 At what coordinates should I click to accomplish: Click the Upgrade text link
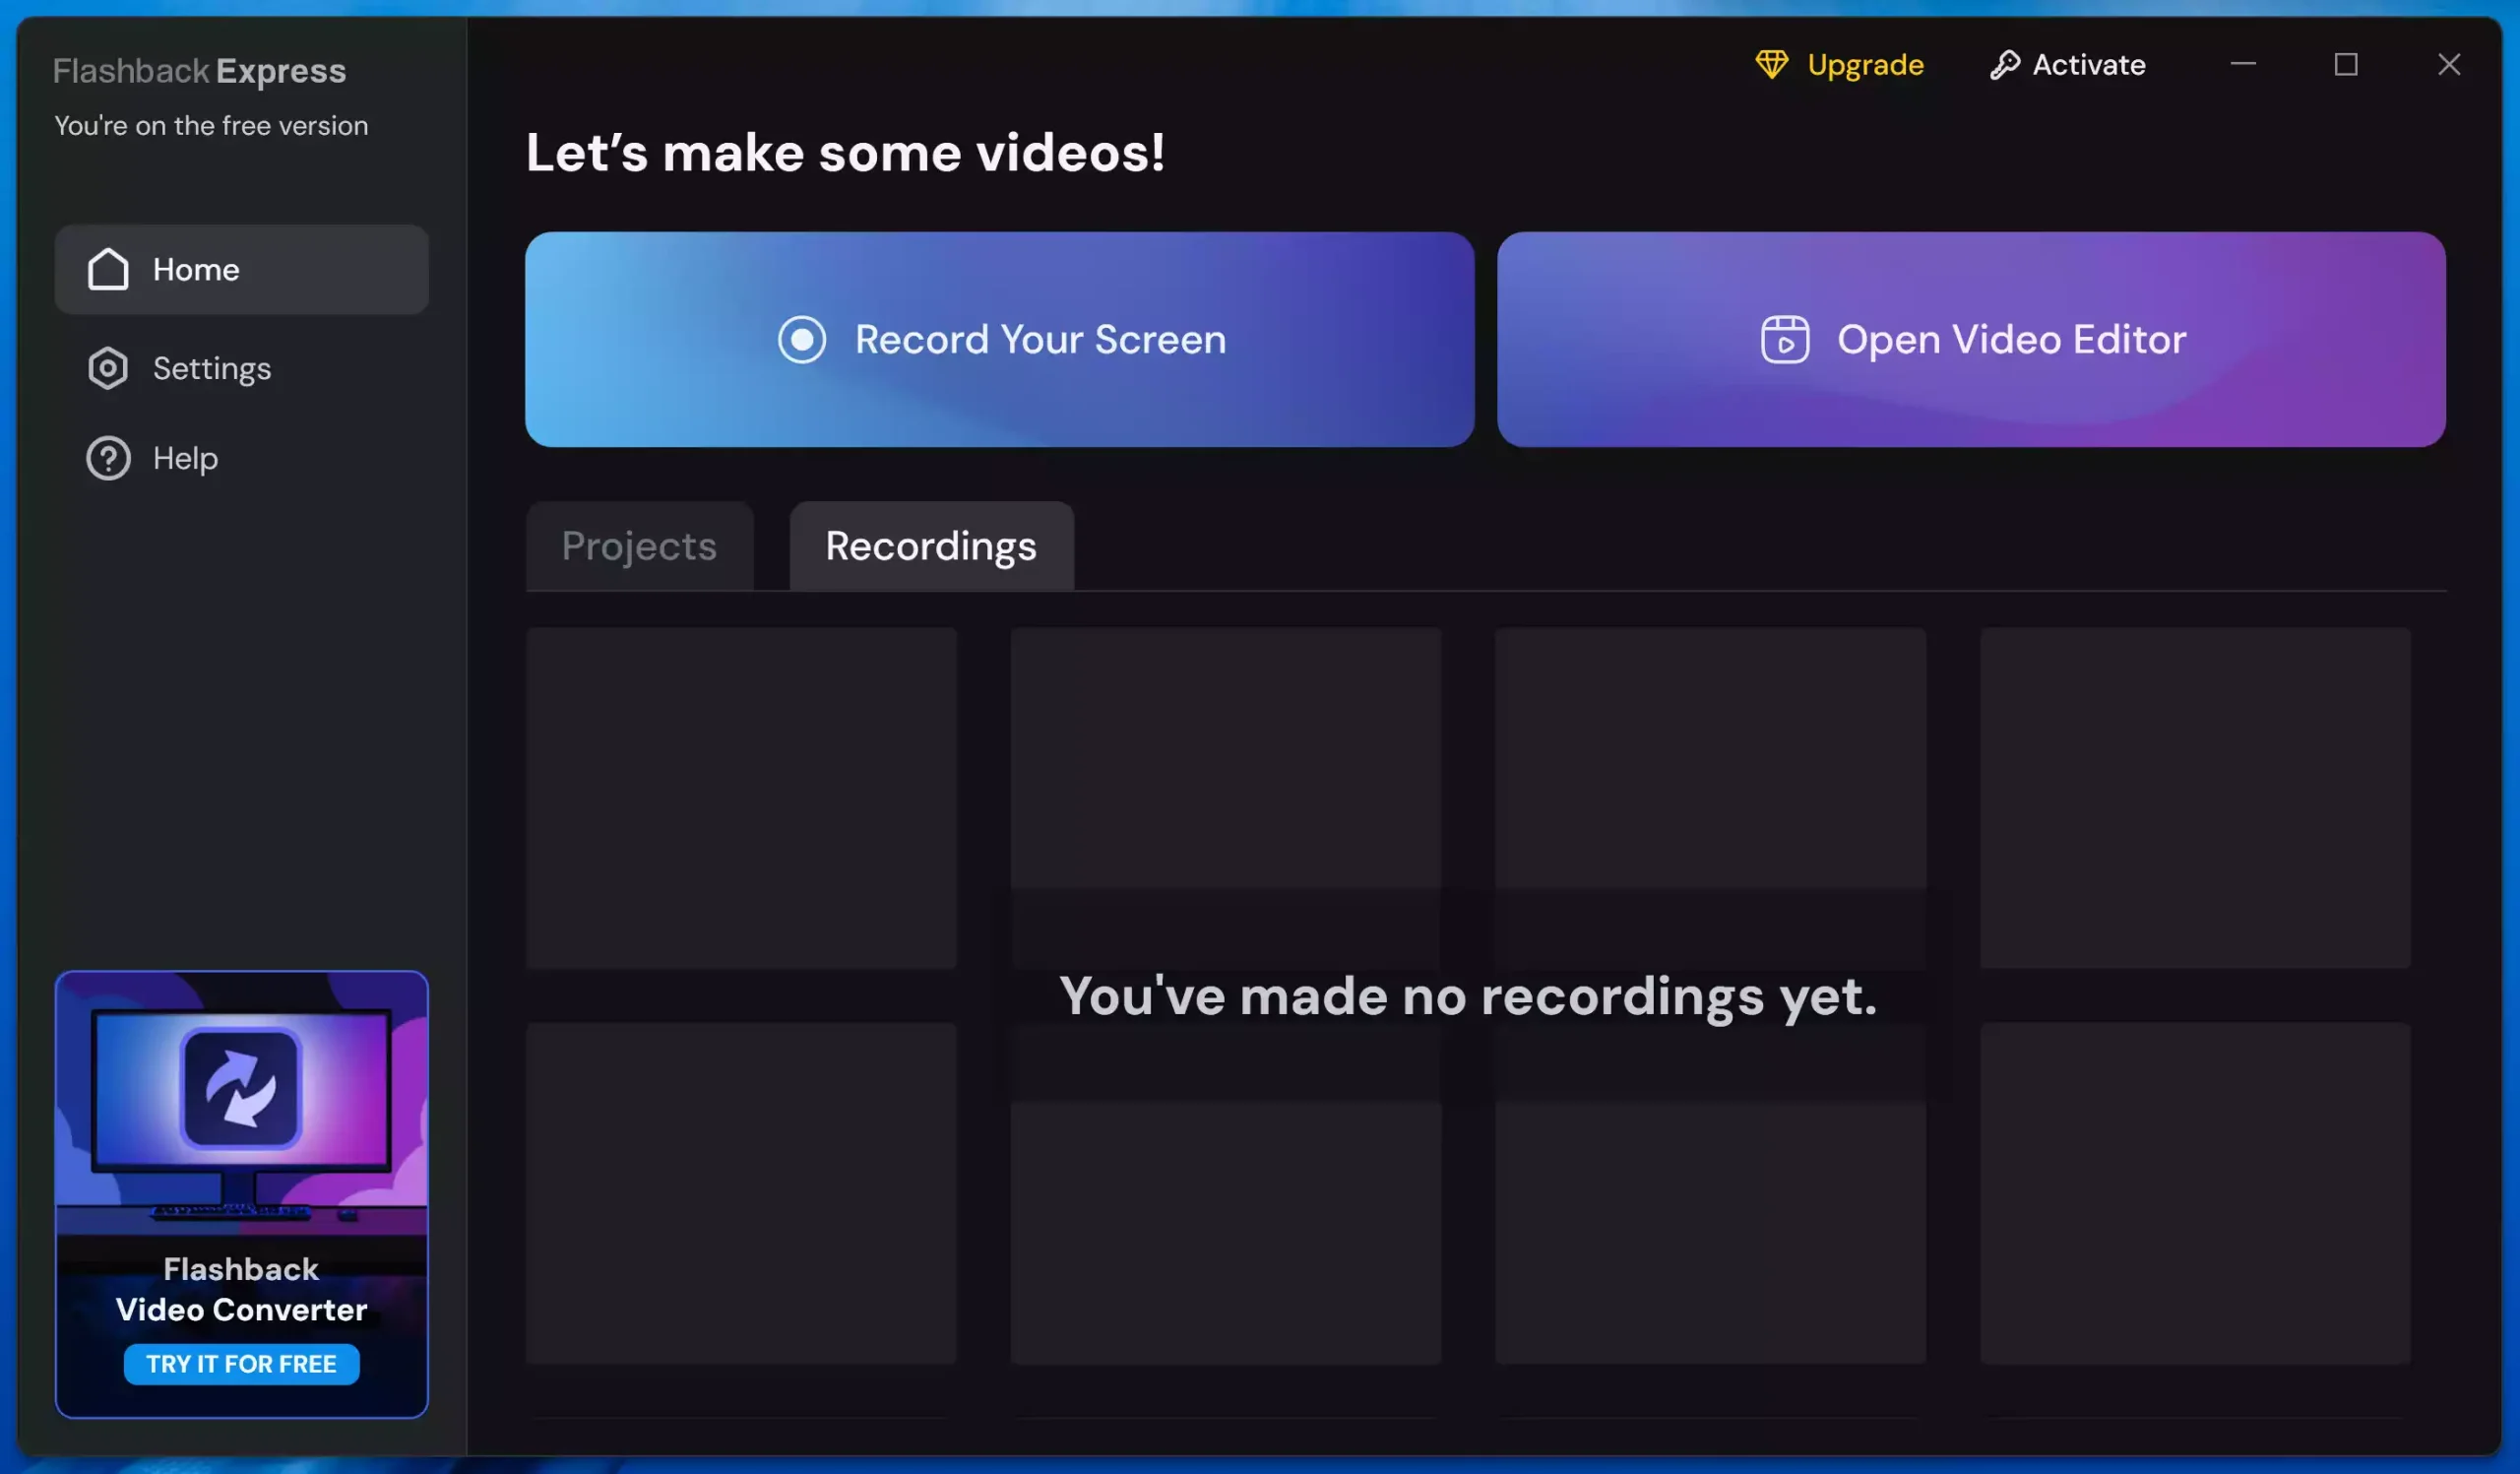pos(1865,65)
